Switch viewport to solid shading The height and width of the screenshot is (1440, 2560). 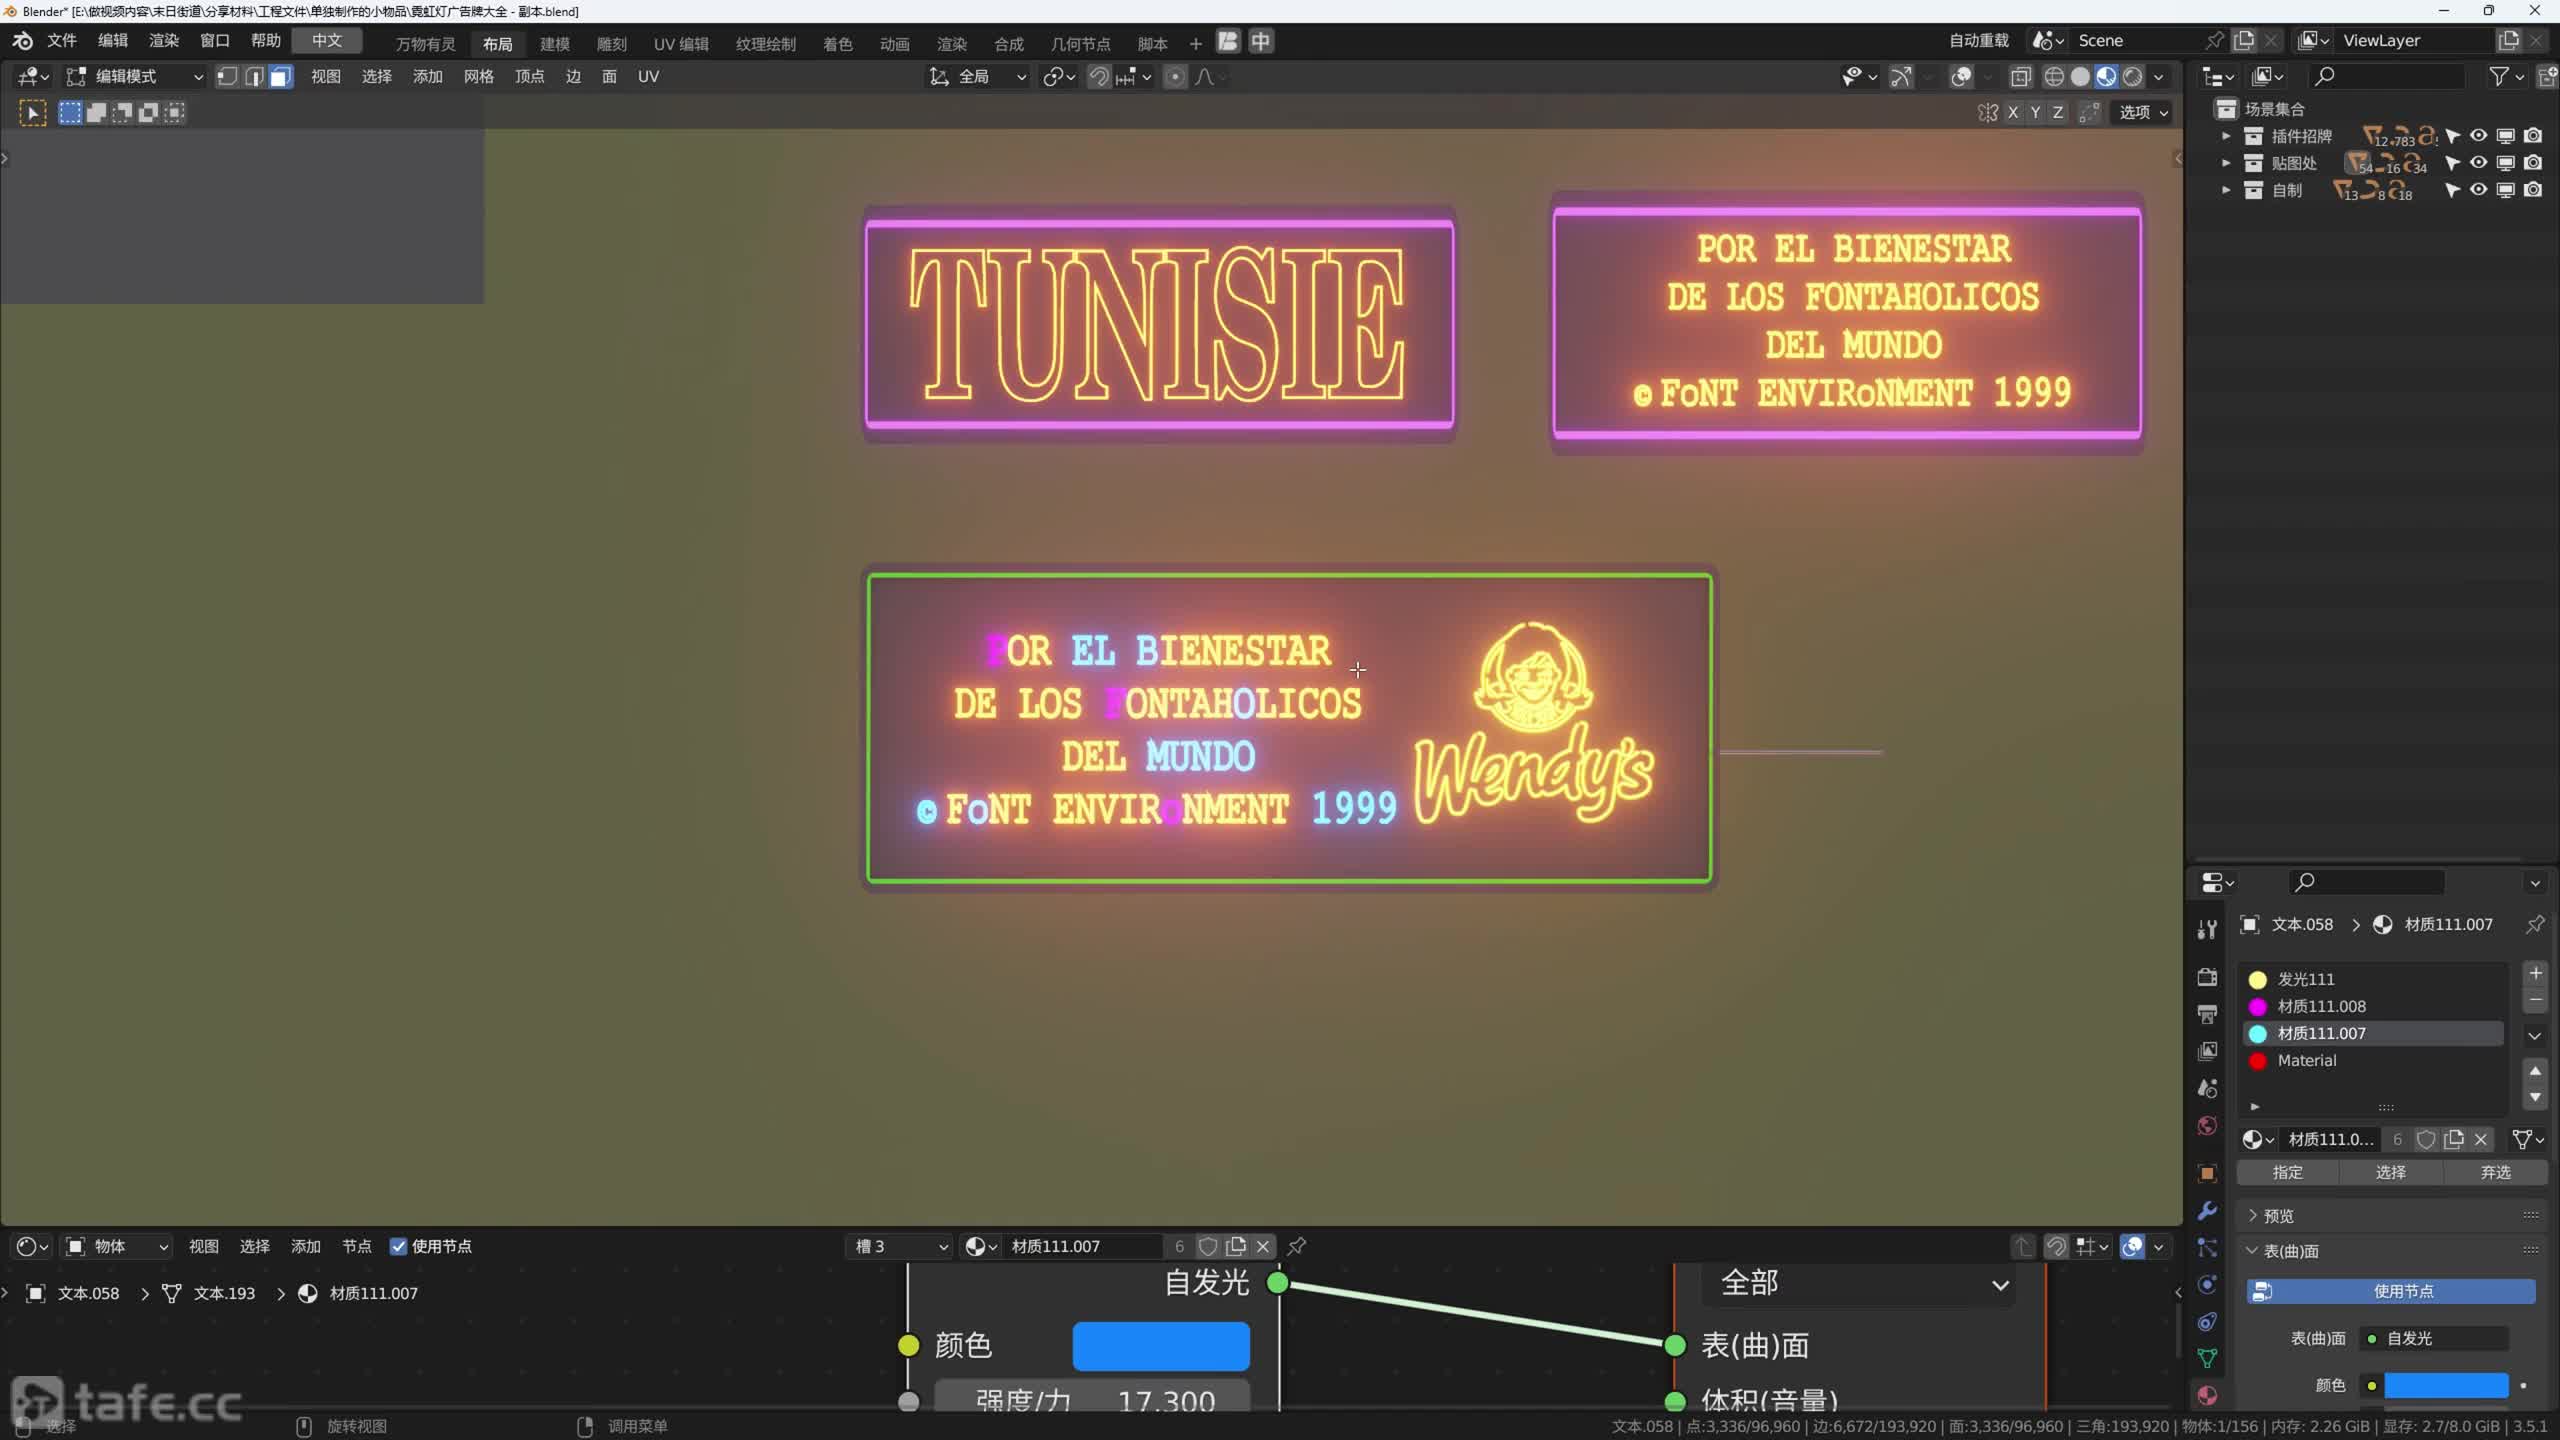click(2080, 77)
